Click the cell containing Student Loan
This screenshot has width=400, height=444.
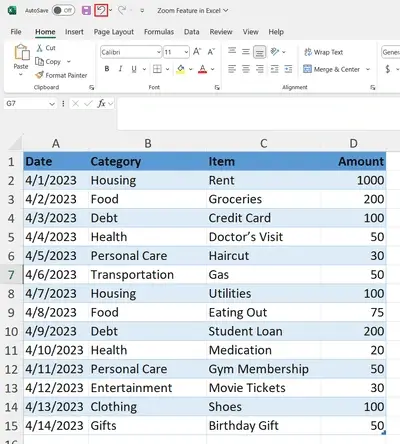[264, 331]
